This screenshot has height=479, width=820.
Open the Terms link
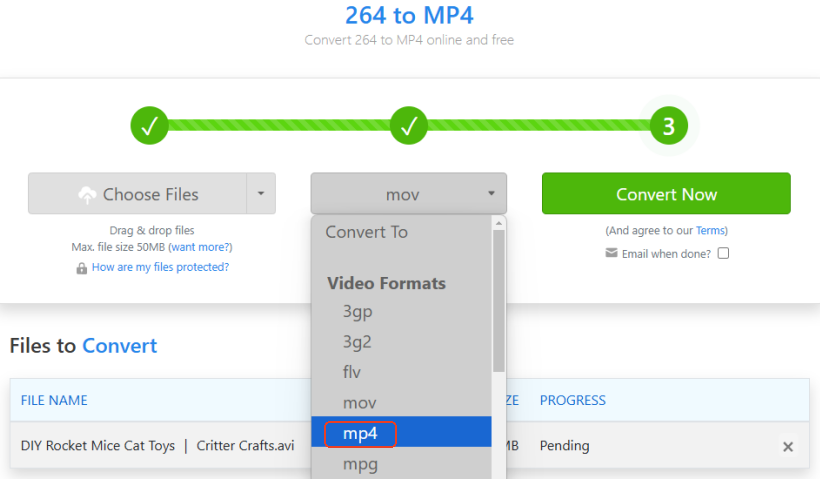click(711, 230)
